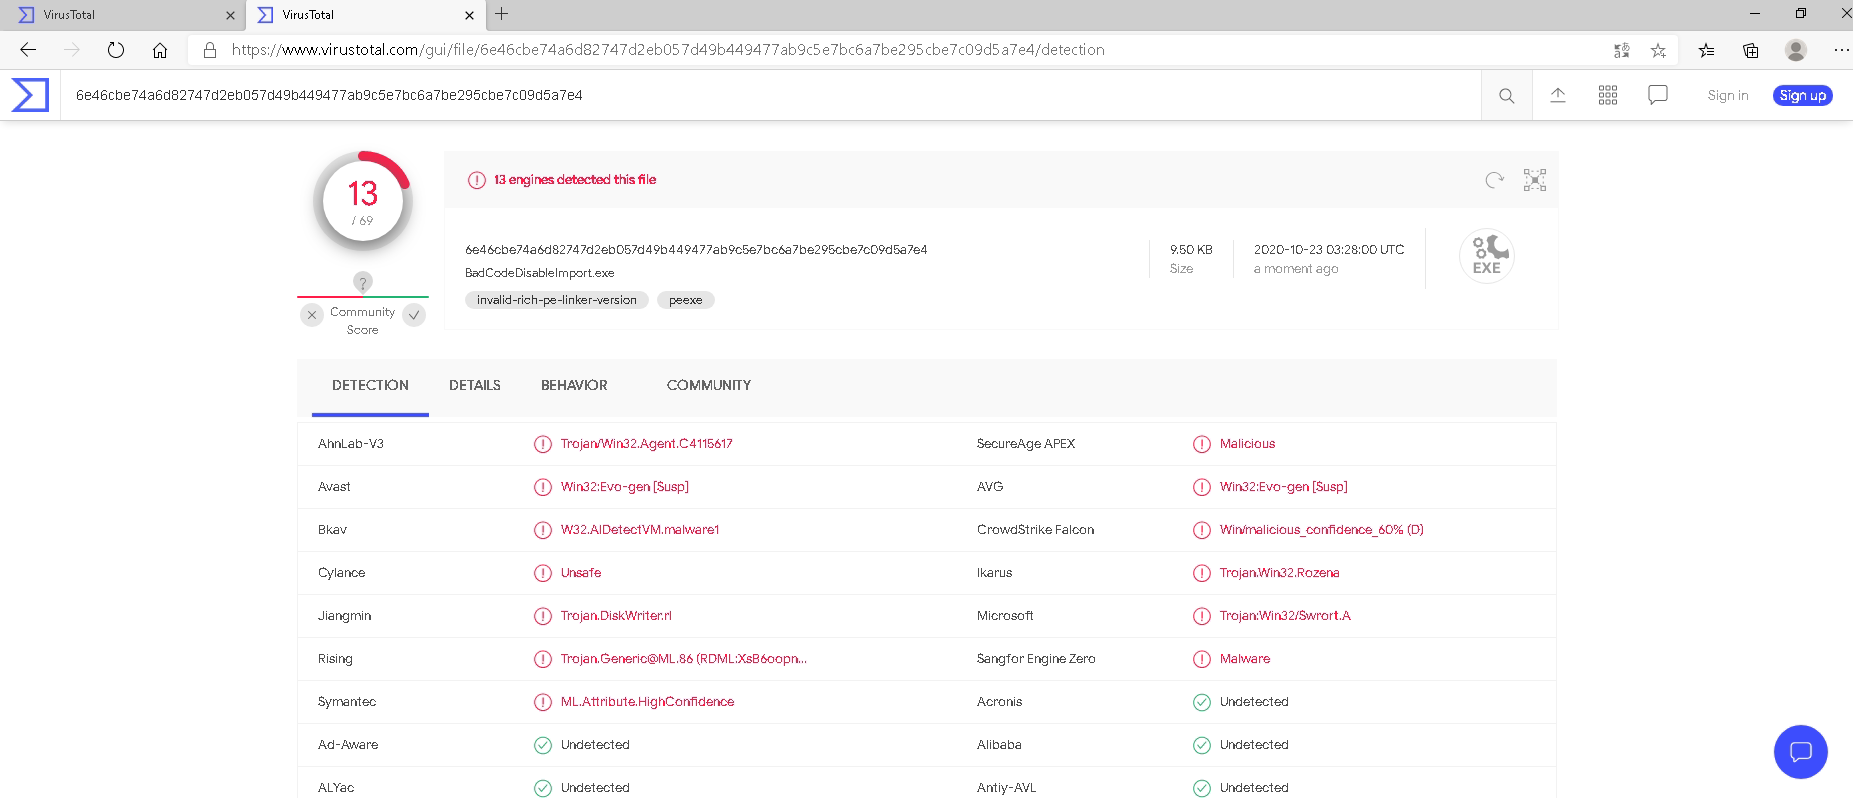Click the VirusTotal logo icon
Screen dimensions: 1853x798
click(x=30, y=95)
